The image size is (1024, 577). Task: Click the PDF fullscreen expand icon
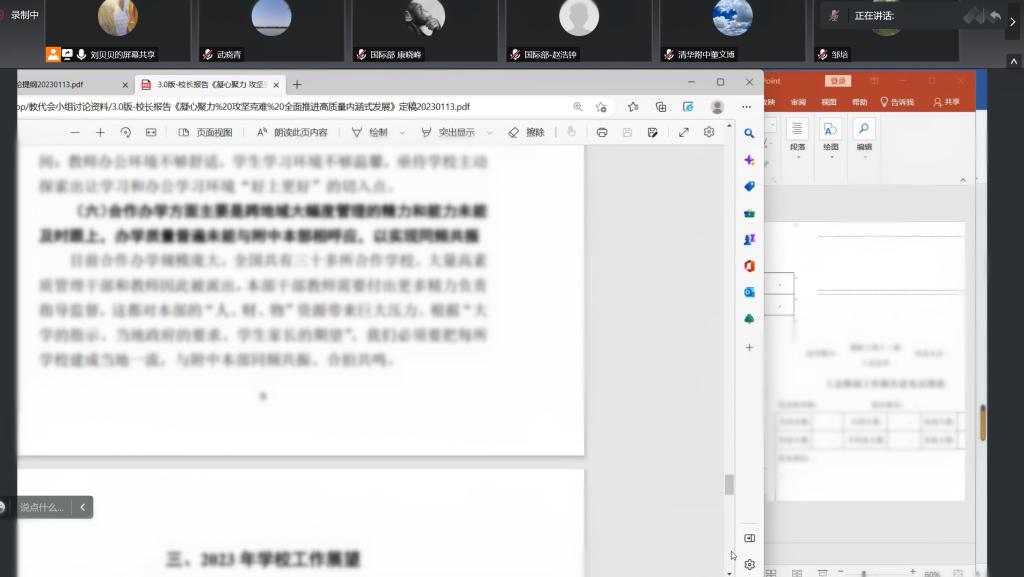pos(684,132)
